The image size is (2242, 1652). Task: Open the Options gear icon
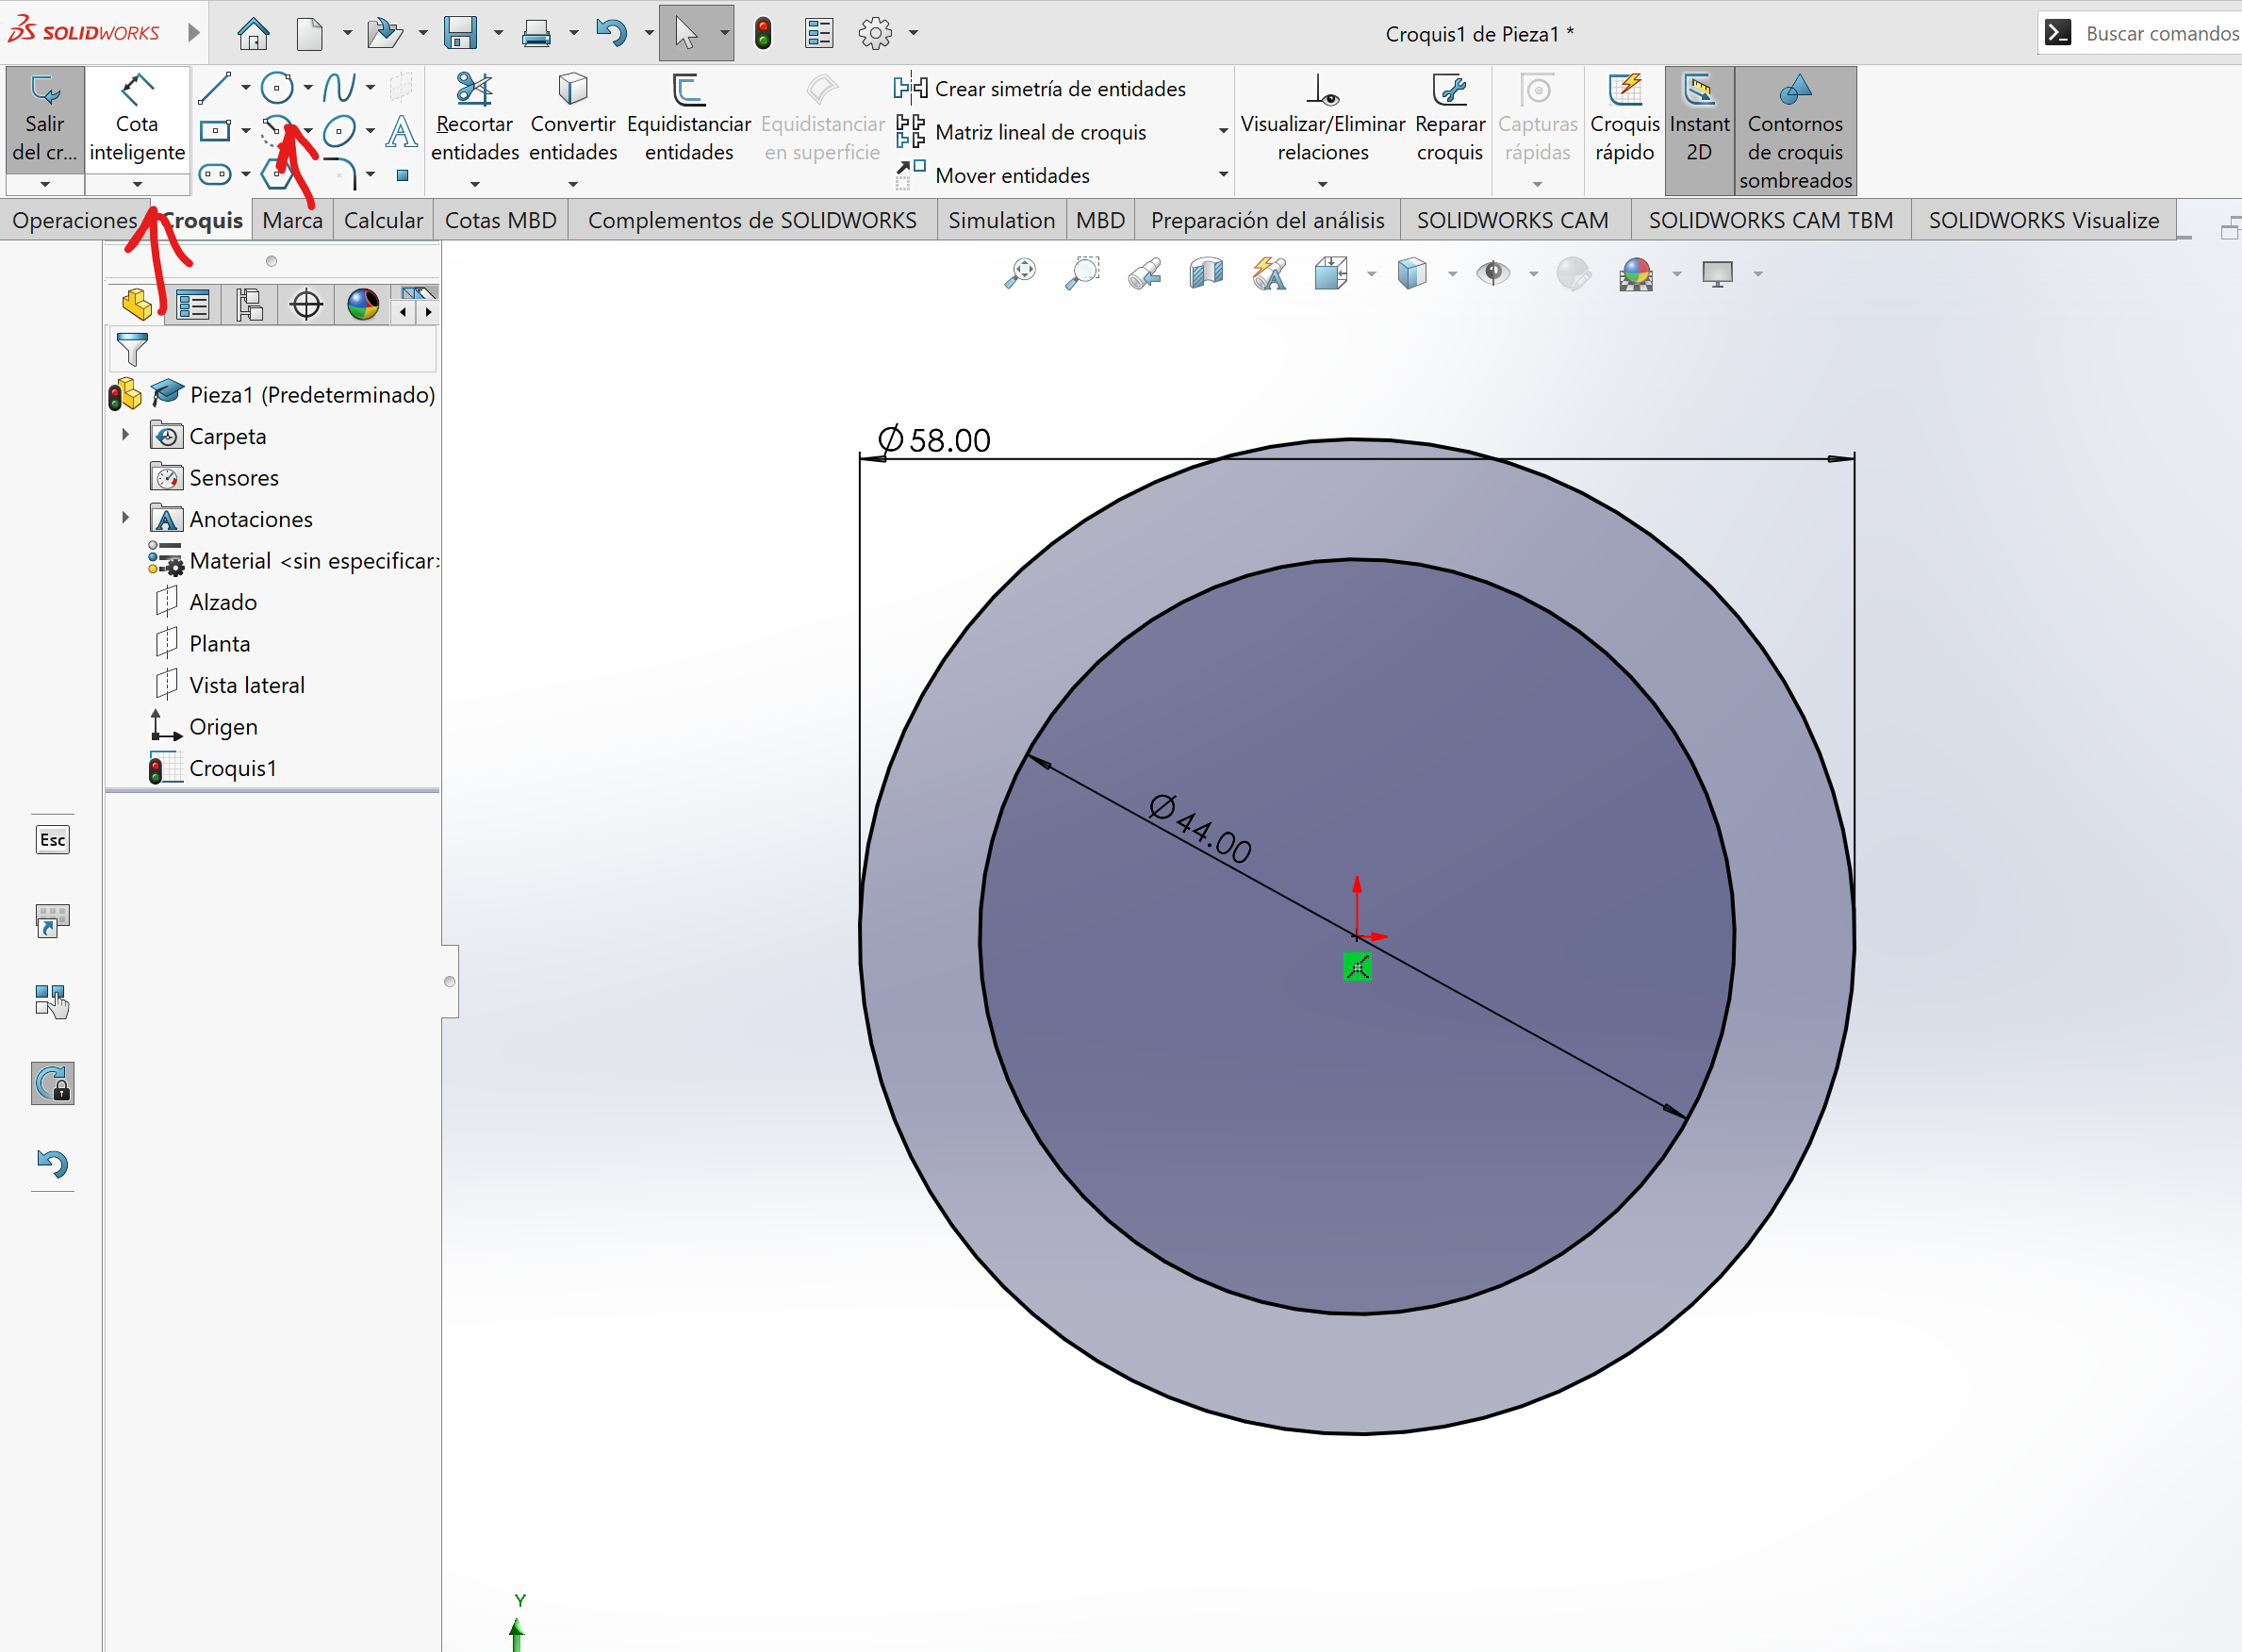(x=875, y=33)
